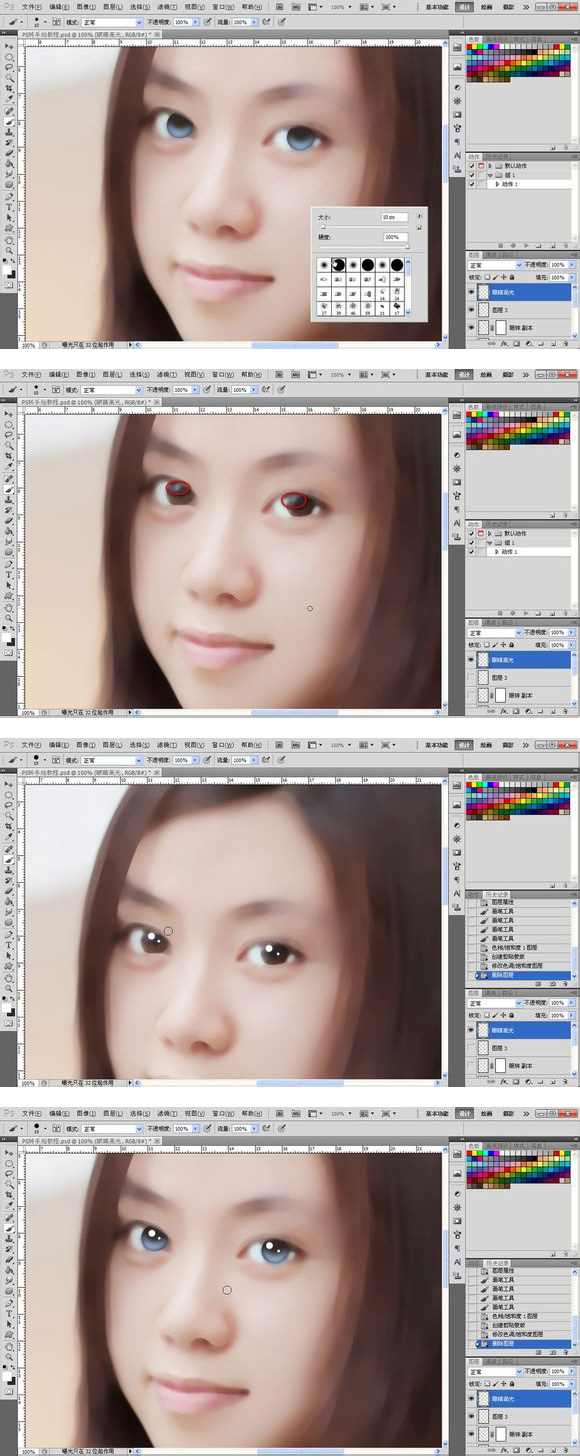Switch to 动作 tab in third screenshot
Image resolution: width=580 pixels, height=1456 pixels.
click(472, 895)
